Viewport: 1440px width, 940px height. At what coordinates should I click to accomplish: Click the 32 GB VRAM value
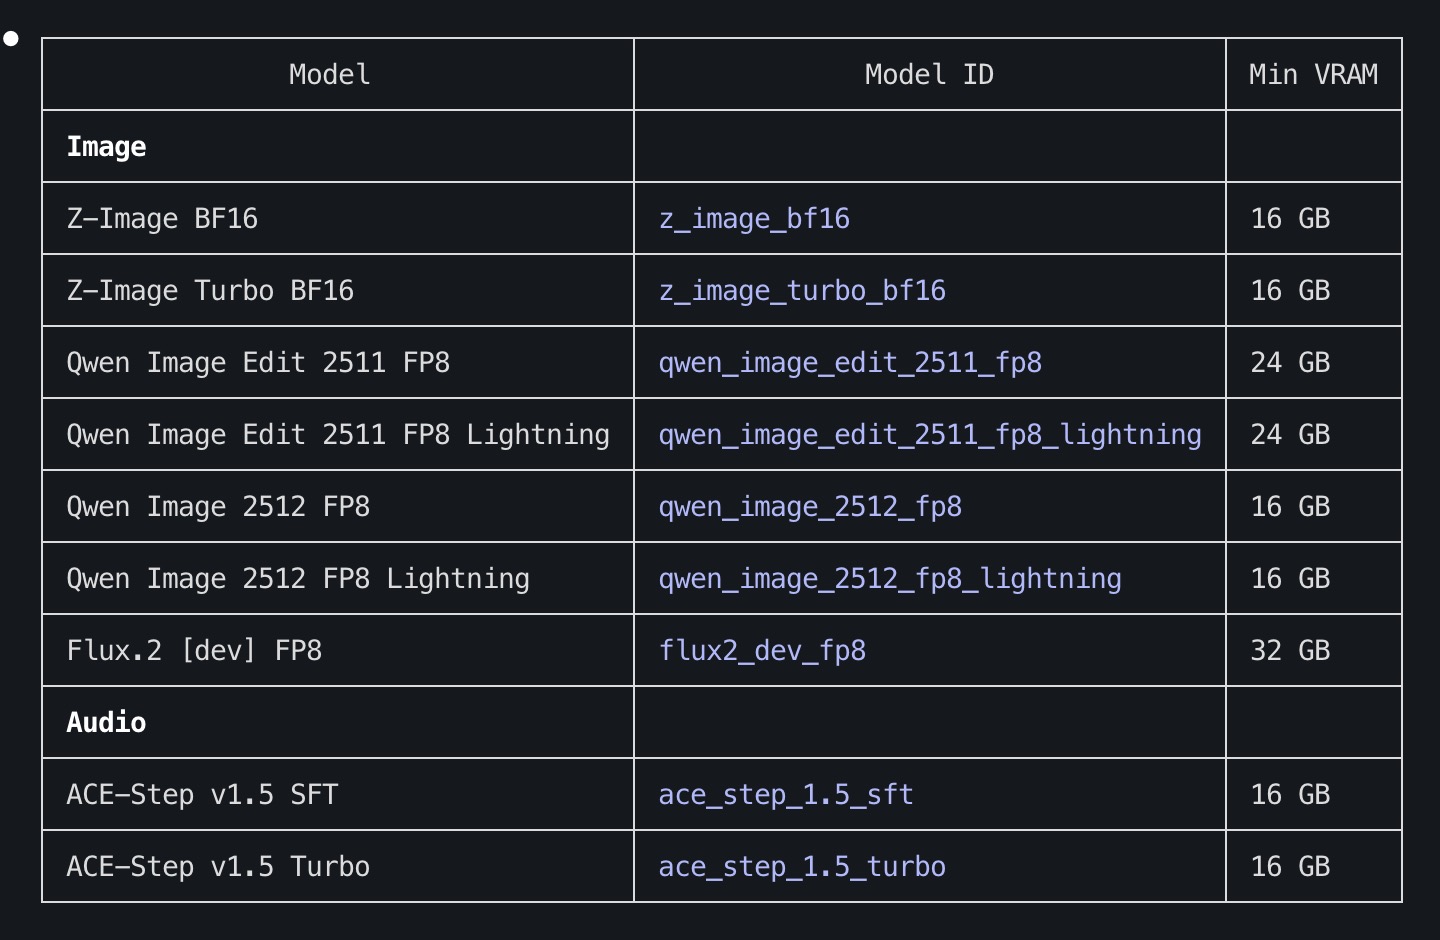tap(1290, 651)
